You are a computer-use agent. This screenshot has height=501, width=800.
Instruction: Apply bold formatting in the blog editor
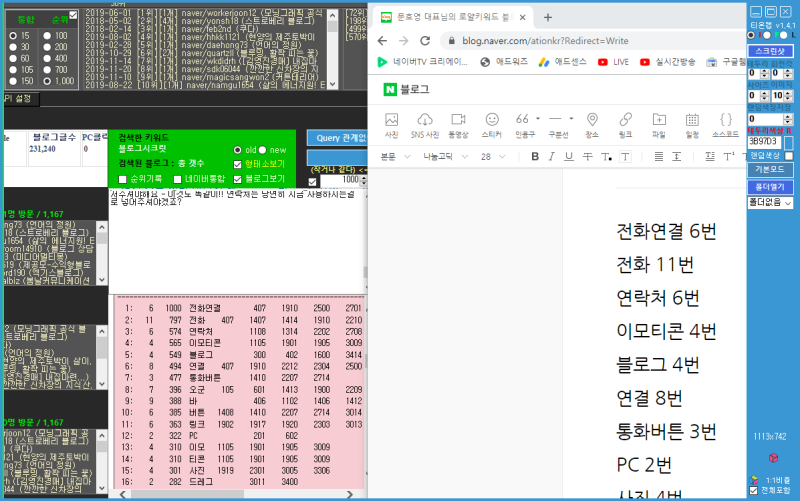pyautogui.click(x=535, y=157)
